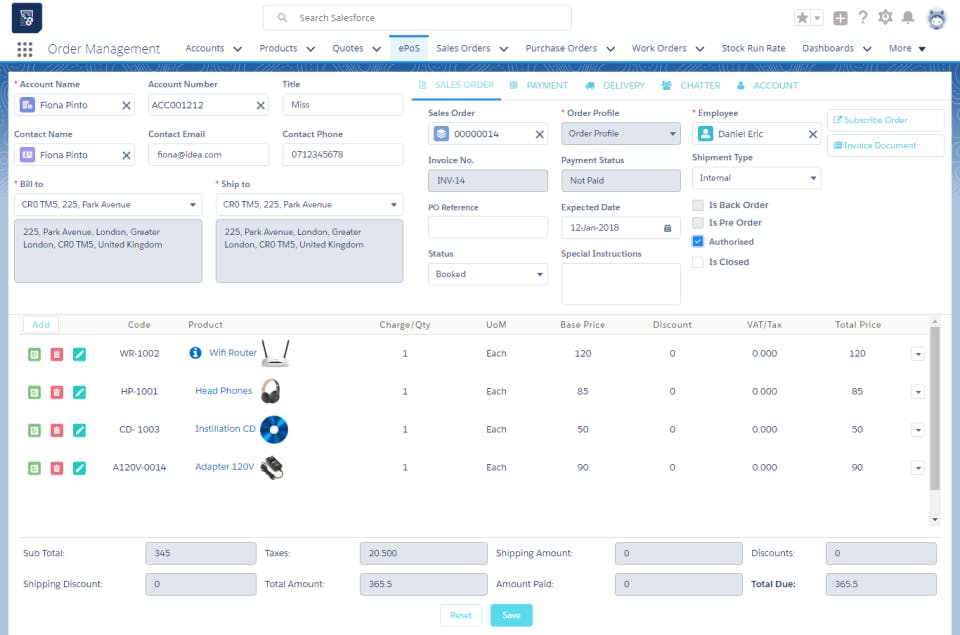Screen dimensions: 960x635
Task: Clear the Employee Daniel Eric lookup
Action: coord(812,134)
